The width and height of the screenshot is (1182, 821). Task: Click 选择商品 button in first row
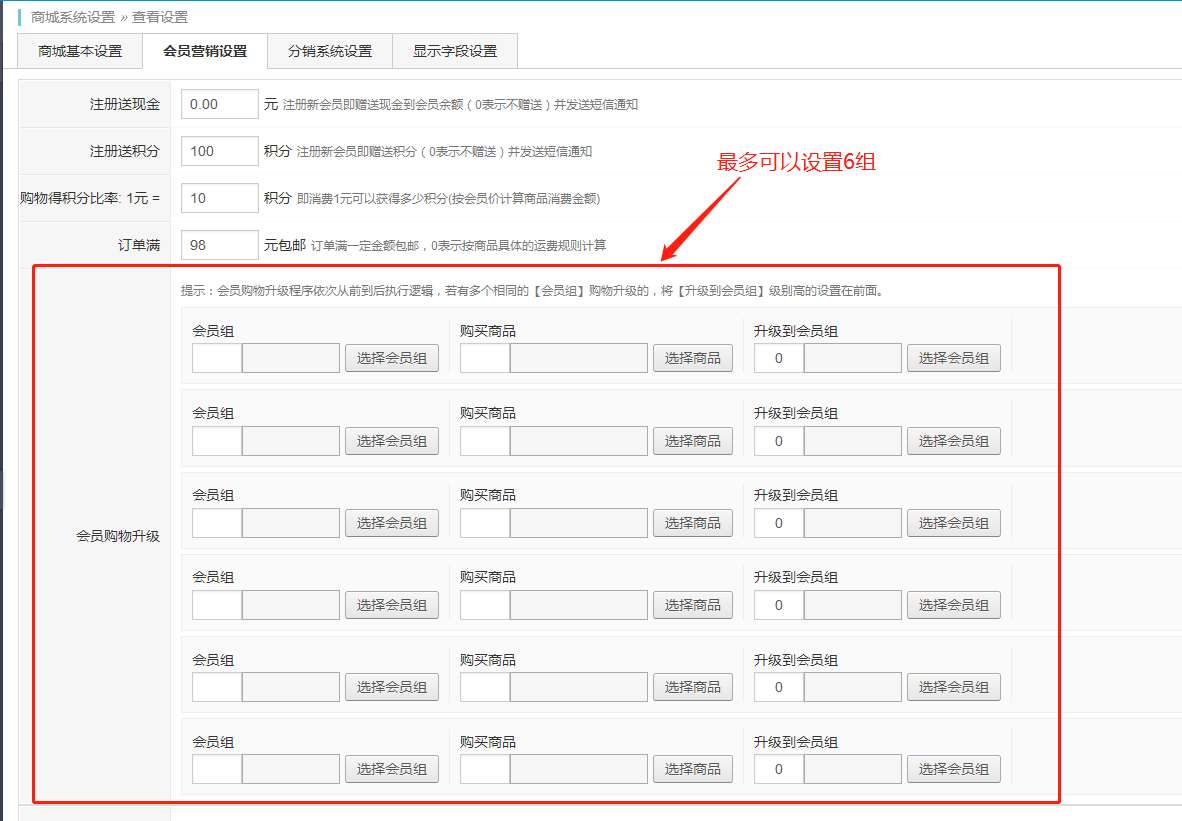pyautogui.click(x=692, y=358)
